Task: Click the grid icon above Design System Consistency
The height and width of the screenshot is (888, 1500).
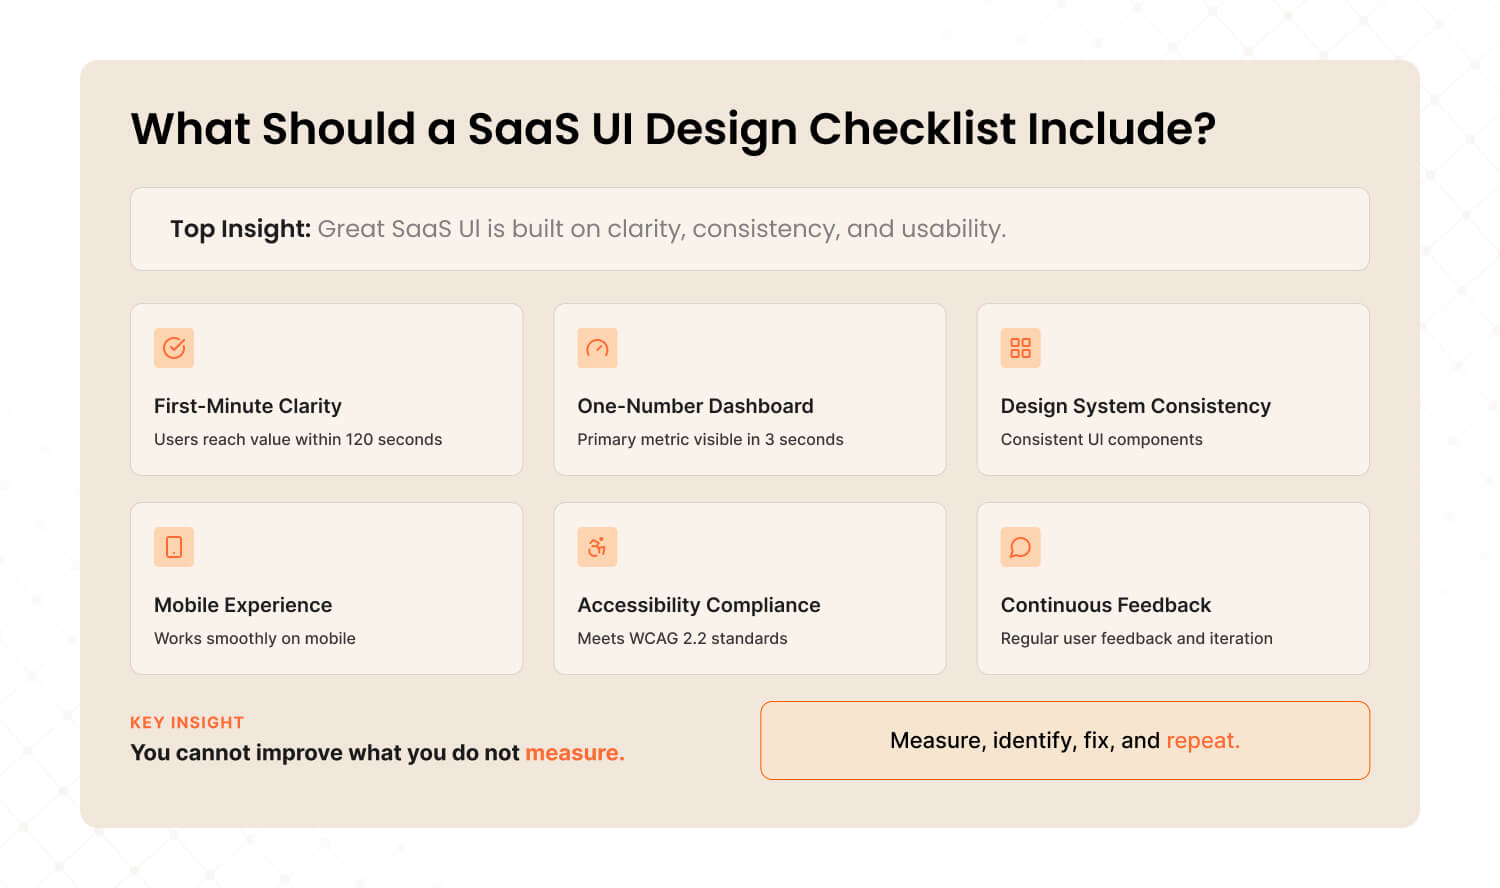Action: click(1020, 348)
